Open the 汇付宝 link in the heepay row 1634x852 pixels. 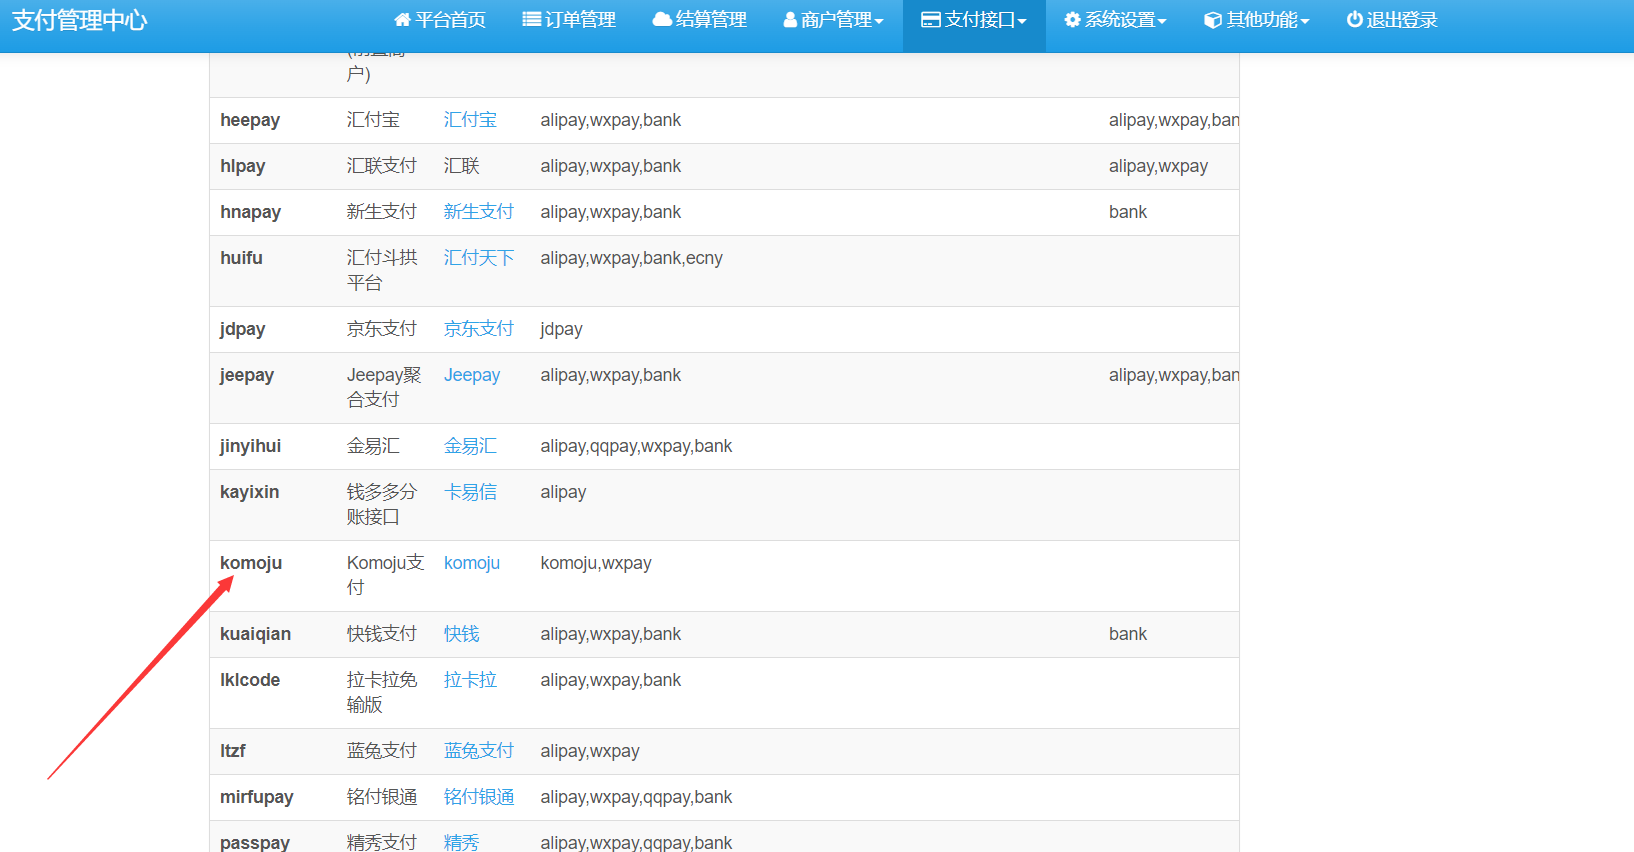[x=470, y=120]
